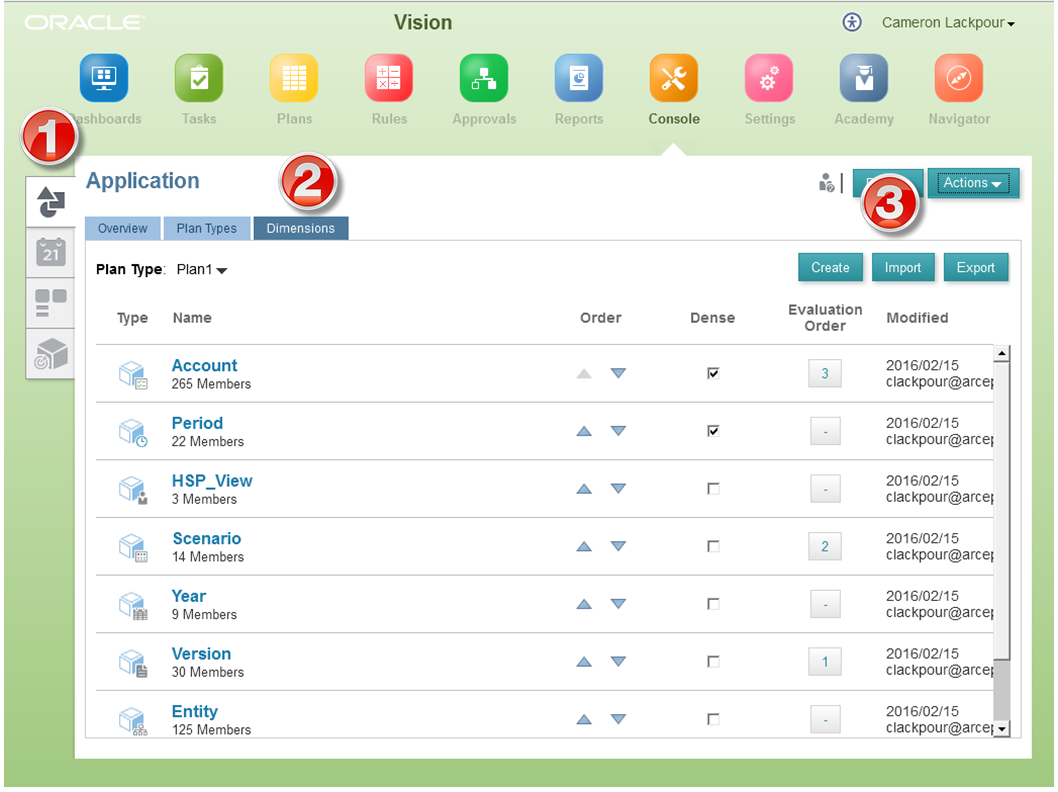1058x792 pixels.
Task: Open Scenario evaluation order value 2
Action: point(825,546)
